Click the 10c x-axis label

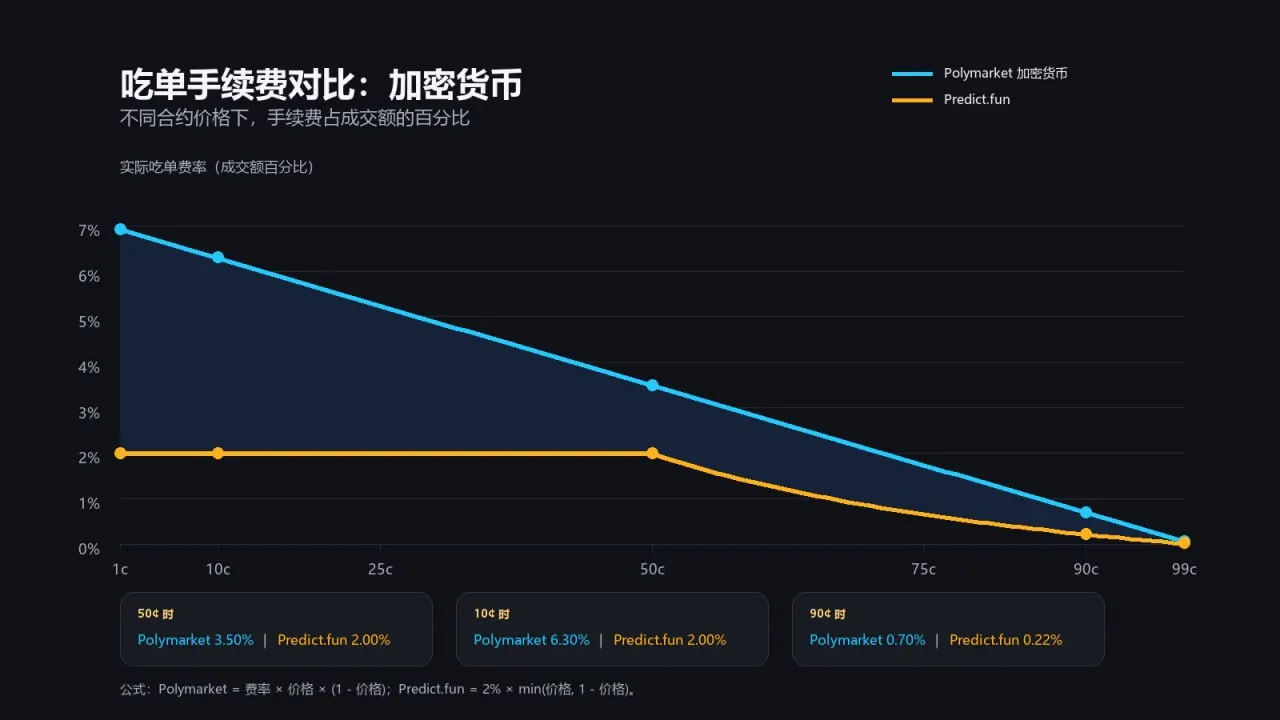[218, 569]
